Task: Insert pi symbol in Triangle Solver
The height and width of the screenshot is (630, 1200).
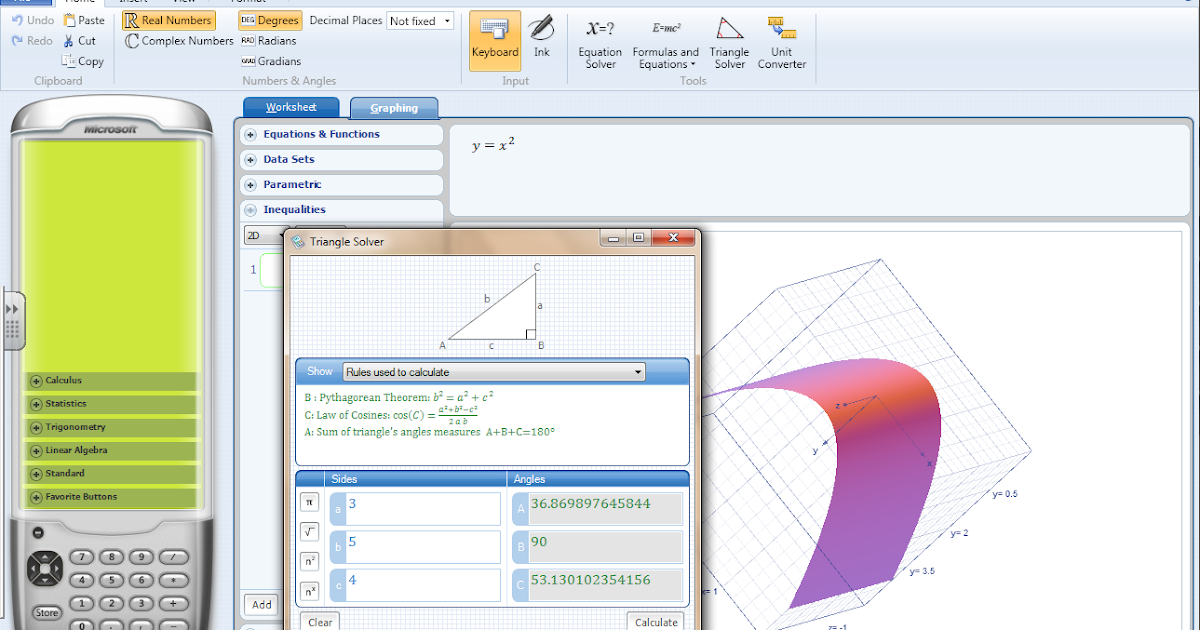Action: pyautogui.click(x=310, y=502)
